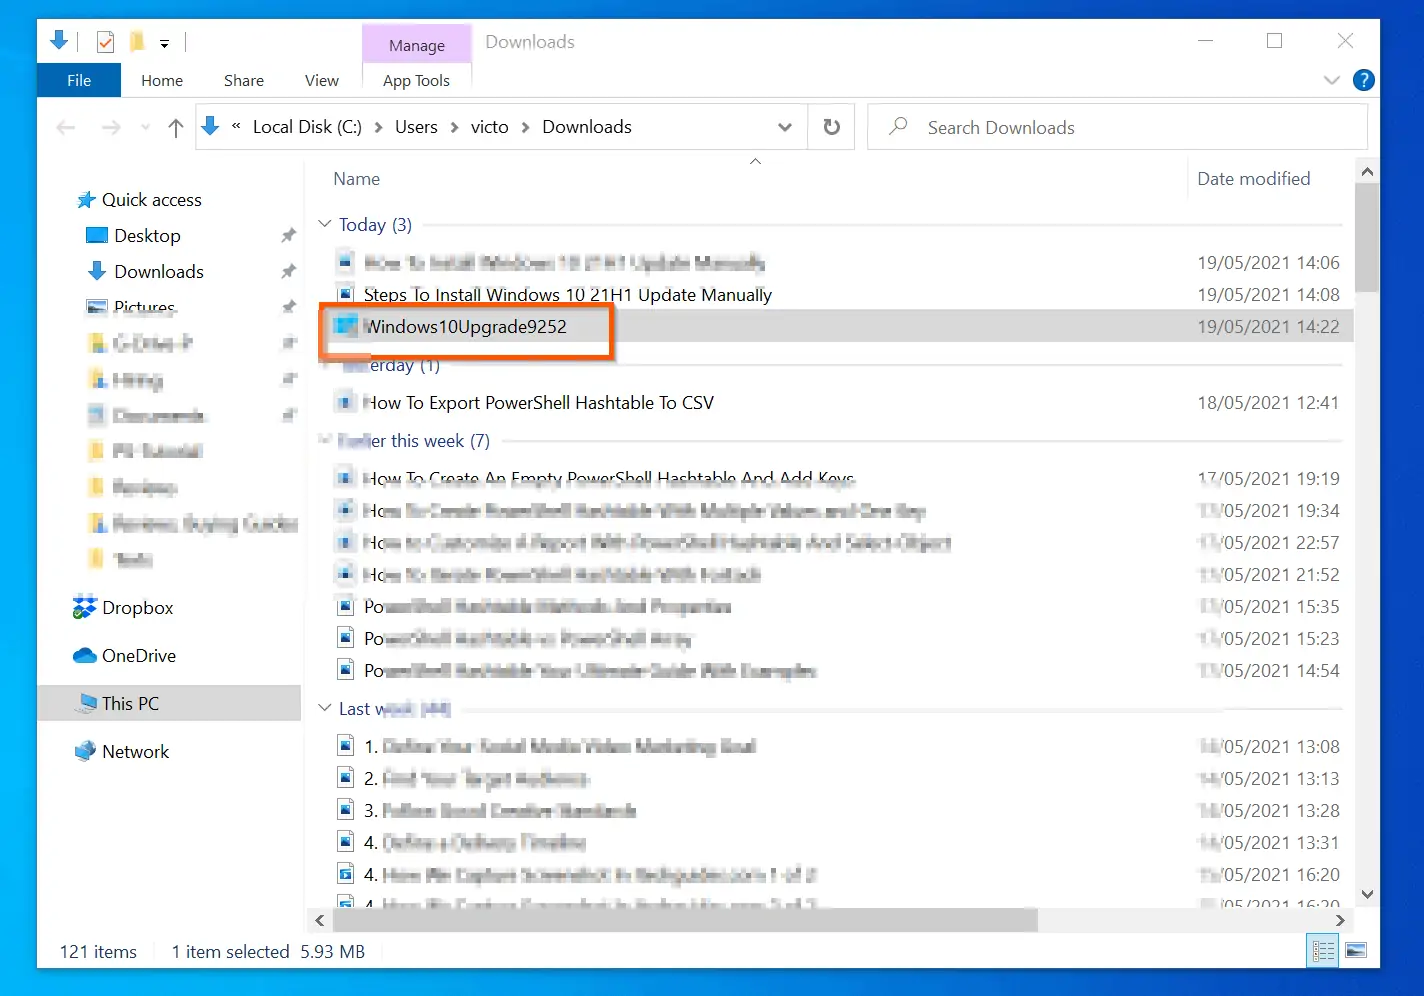1424x996 pixels.
Task: Click Downloads in the address path
Action: [587, 127]
